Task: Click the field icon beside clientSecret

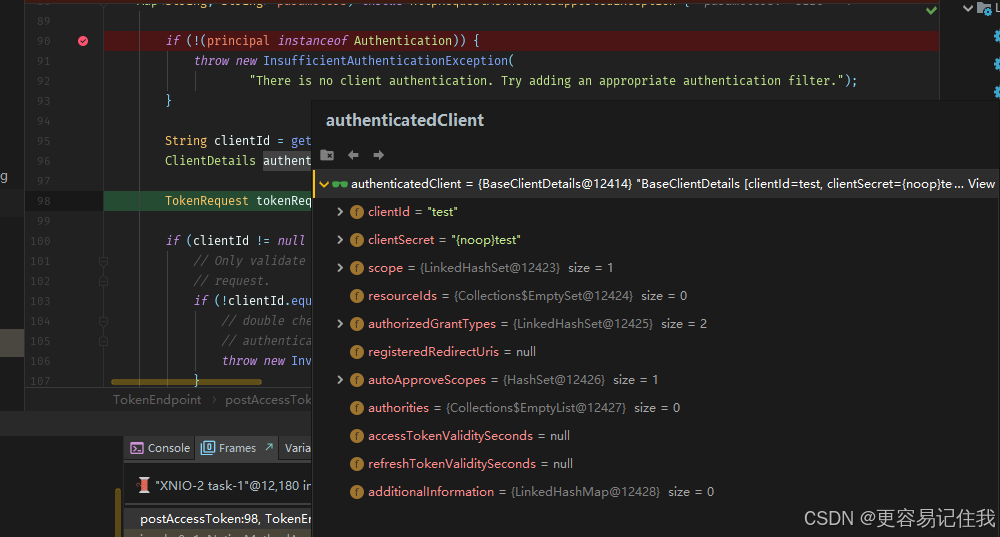Action: point(357,240)
